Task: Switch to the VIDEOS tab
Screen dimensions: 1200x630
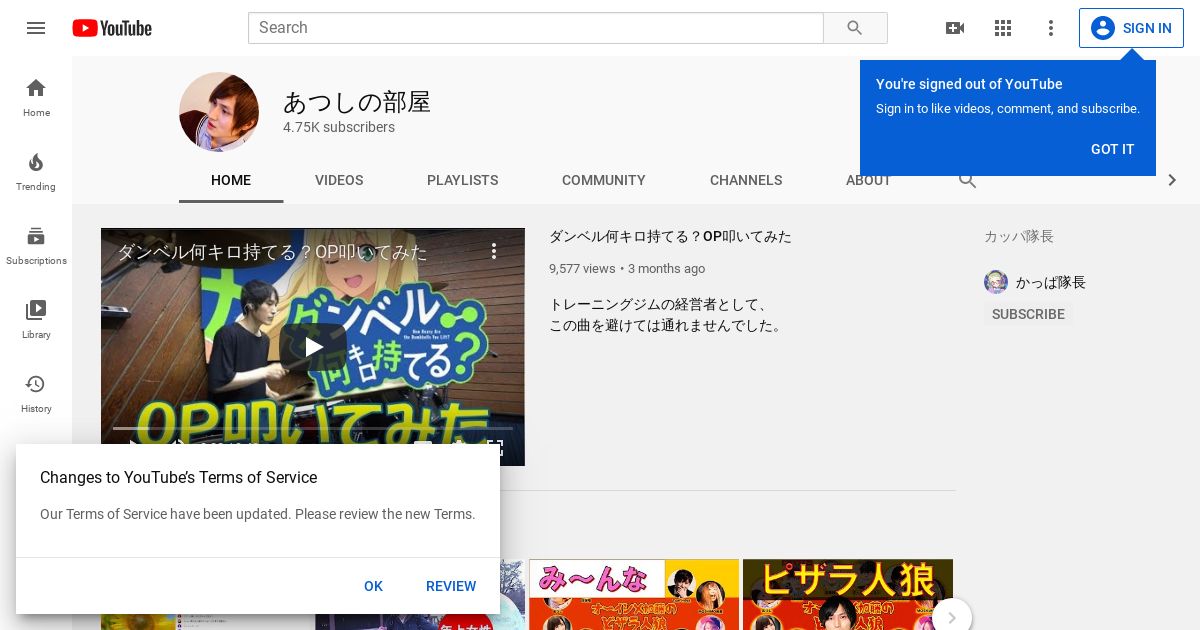Action: (339, 180)
